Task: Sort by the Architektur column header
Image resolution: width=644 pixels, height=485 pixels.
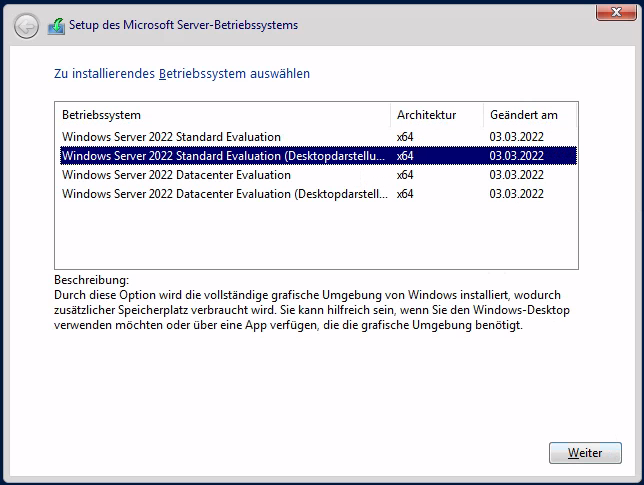Action: click(437, 115)
